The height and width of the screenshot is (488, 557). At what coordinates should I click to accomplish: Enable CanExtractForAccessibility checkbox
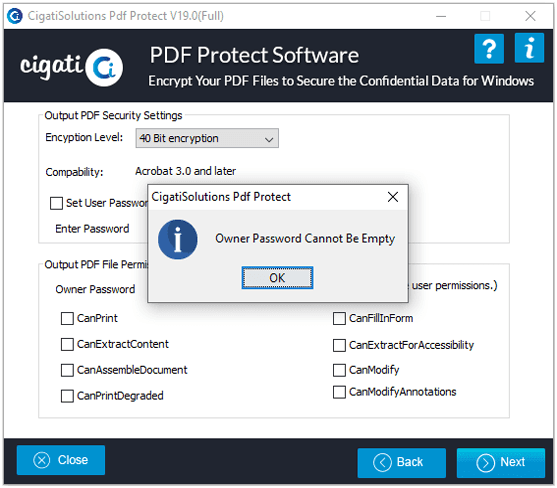(339, 345)
